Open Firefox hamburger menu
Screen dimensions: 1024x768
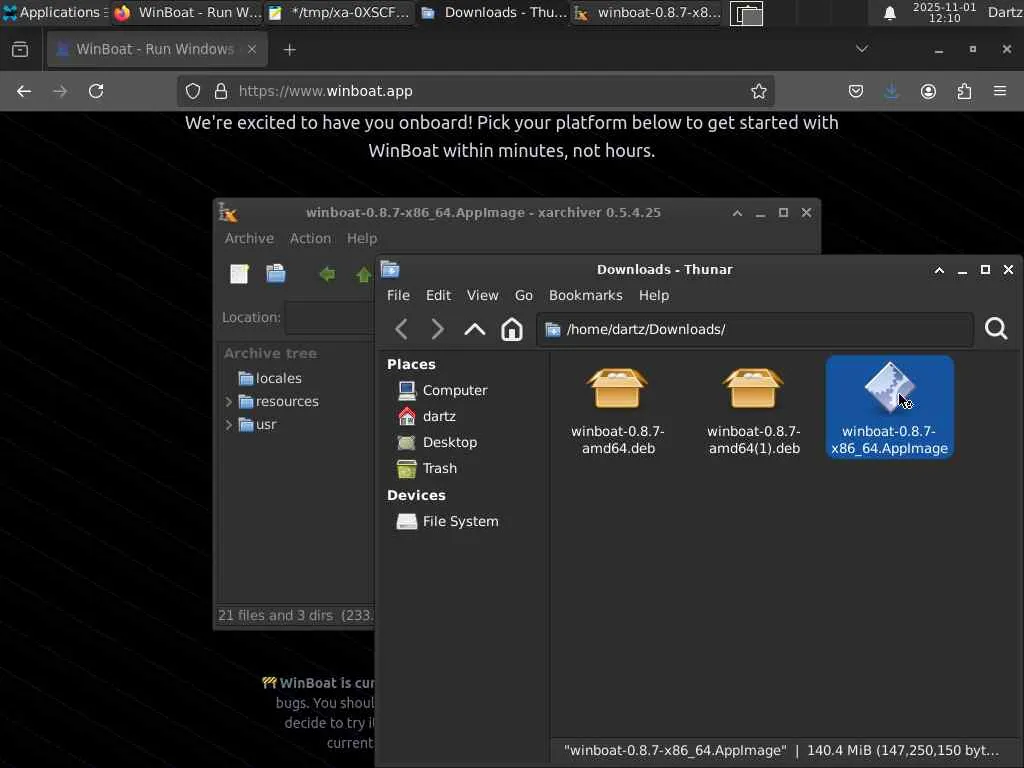tap(1000, 91)
